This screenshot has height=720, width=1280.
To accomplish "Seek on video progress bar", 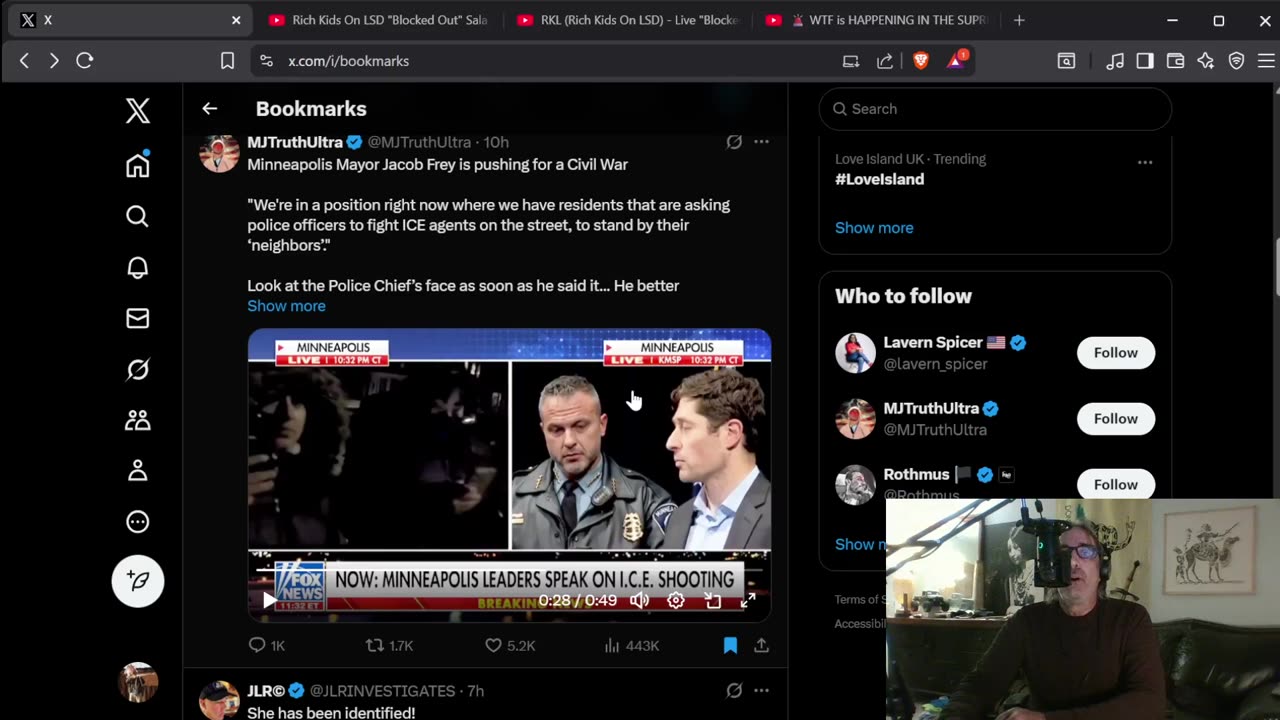I will (x=509, y=570).
